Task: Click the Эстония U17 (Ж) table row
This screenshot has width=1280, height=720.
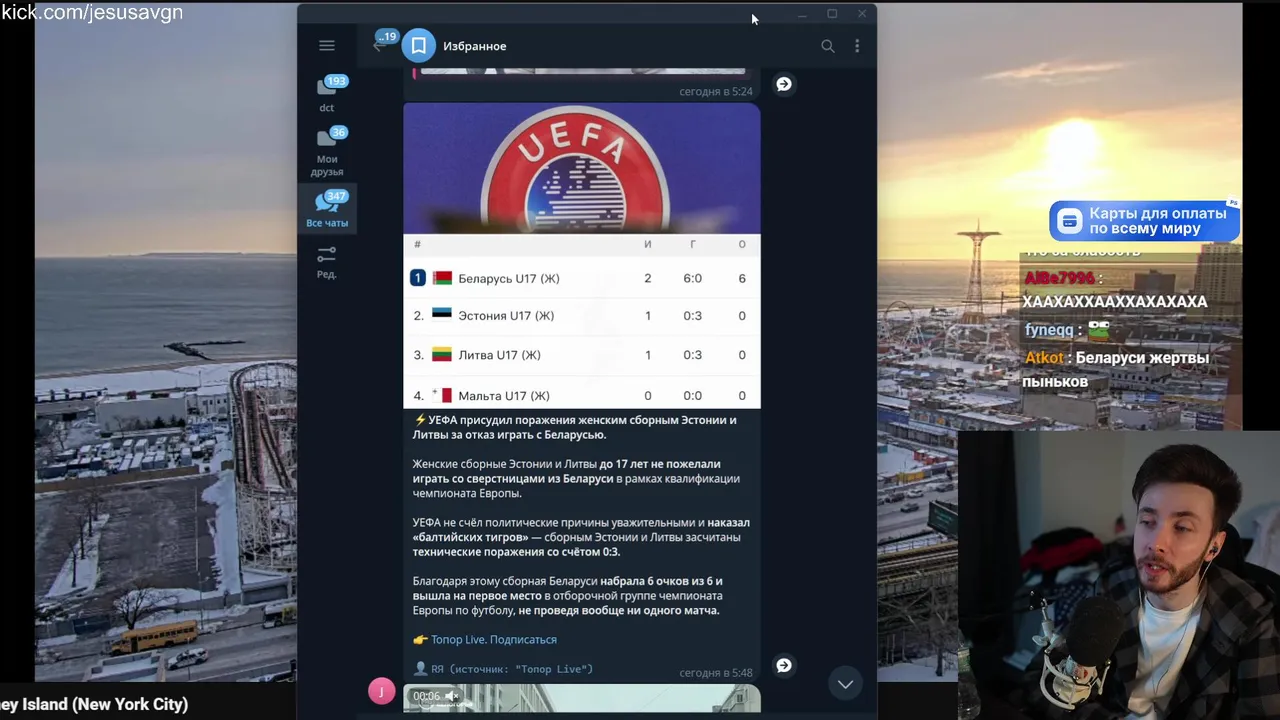Action: (582, 315)
